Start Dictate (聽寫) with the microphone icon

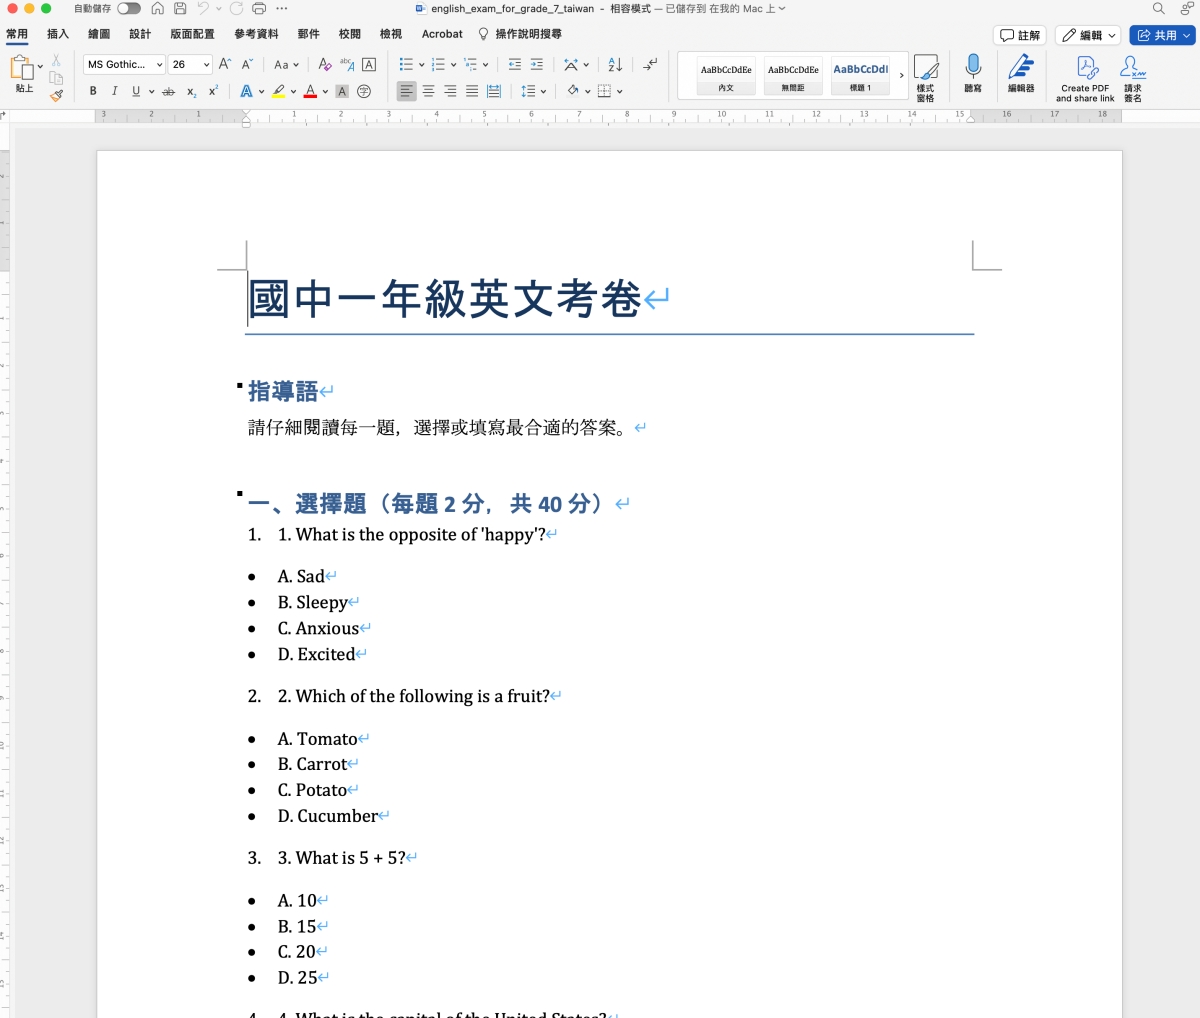coord(973,74)
